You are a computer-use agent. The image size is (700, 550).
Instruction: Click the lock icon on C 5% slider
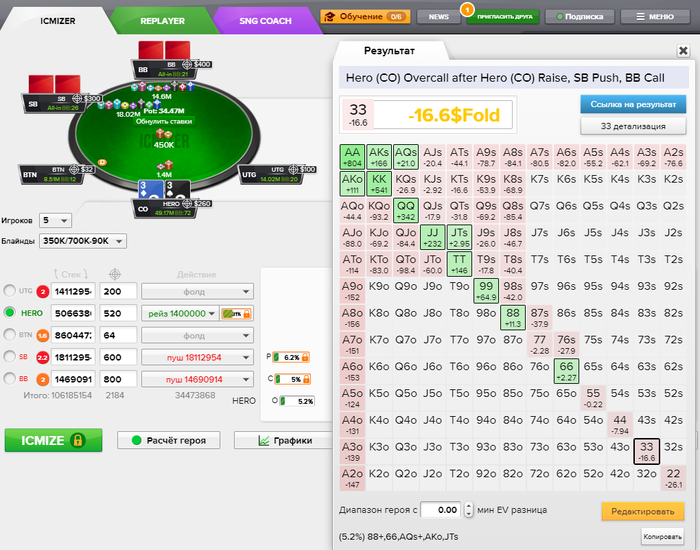coord(306,379)
